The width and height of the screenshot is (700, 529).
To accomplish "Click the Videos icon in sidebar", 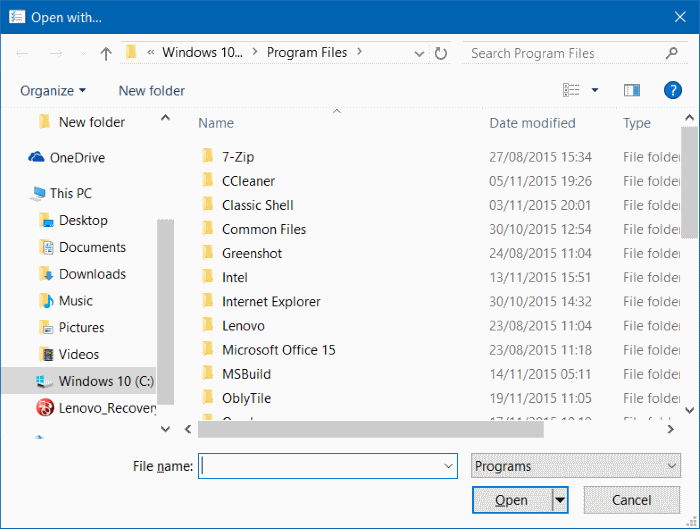I will pos(46,354).
